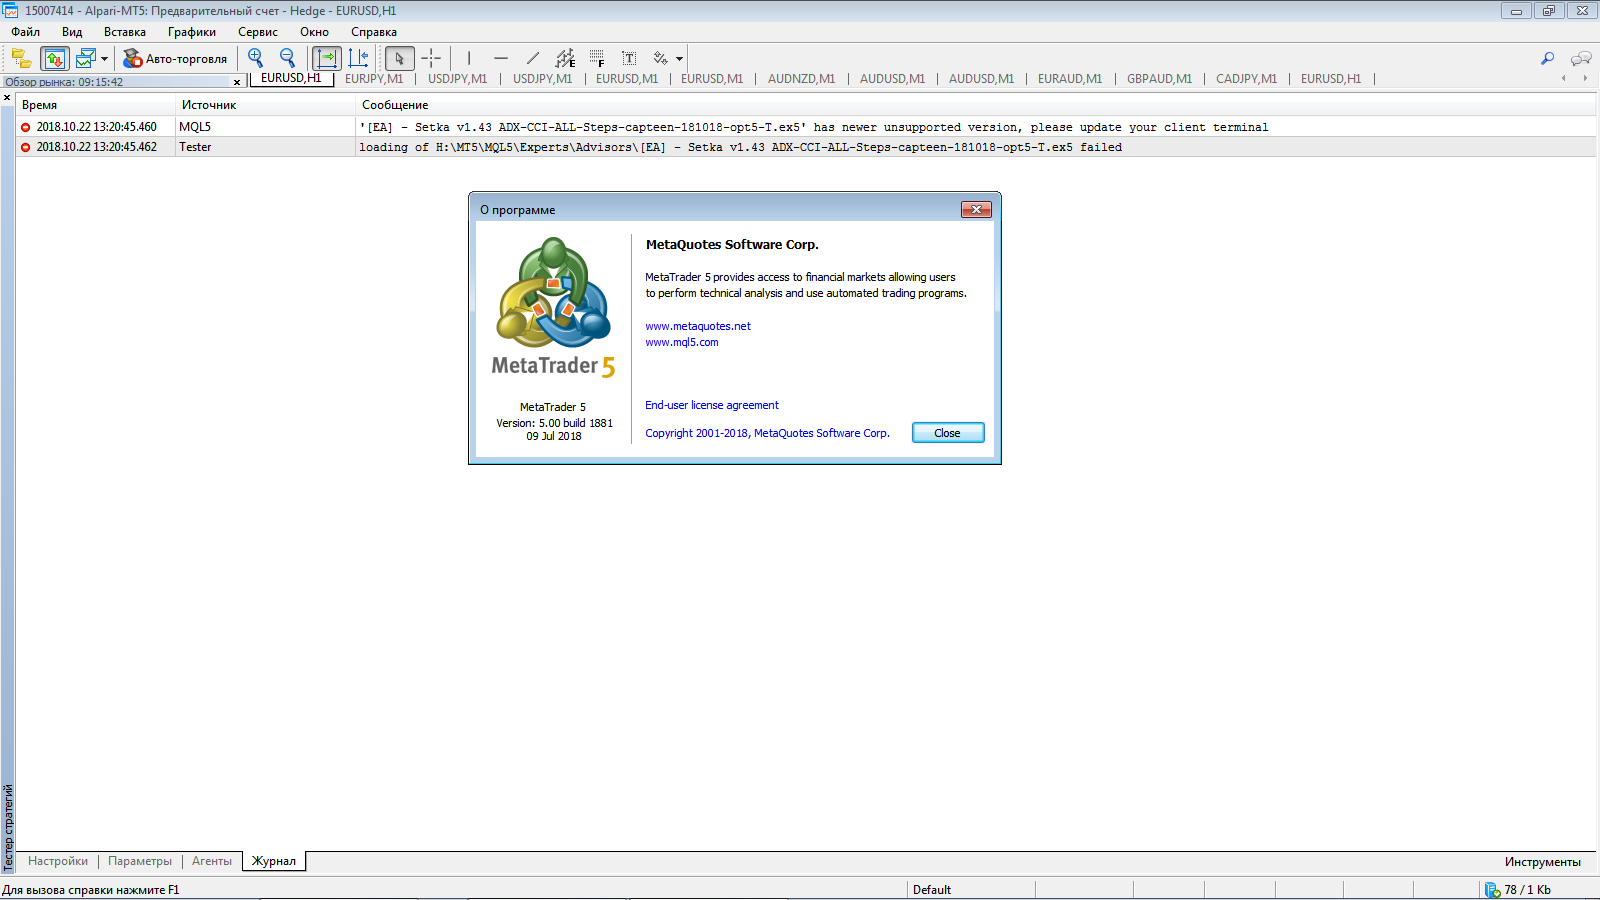Open the search magnifier in toolbar

pyautogui.click(x=1547, y=59)
